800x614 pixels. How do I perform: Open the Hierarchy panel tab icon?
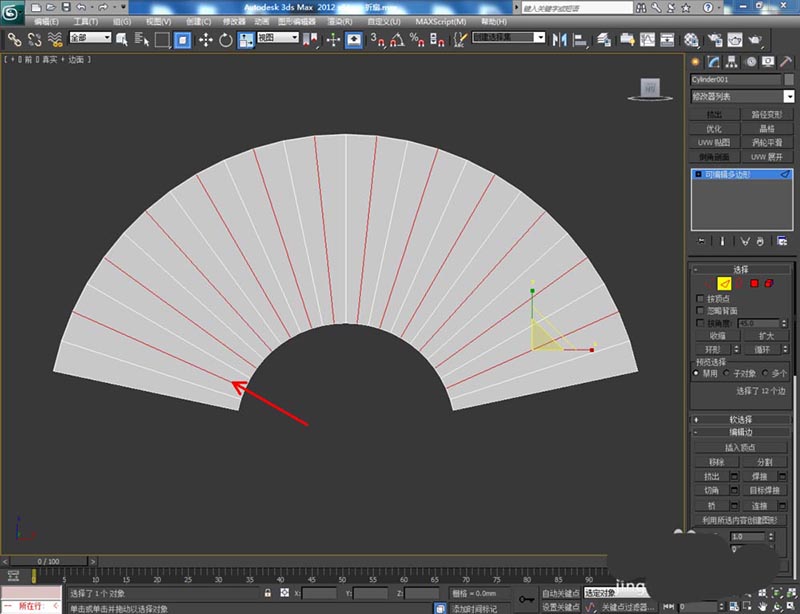(x=731, y=62)
